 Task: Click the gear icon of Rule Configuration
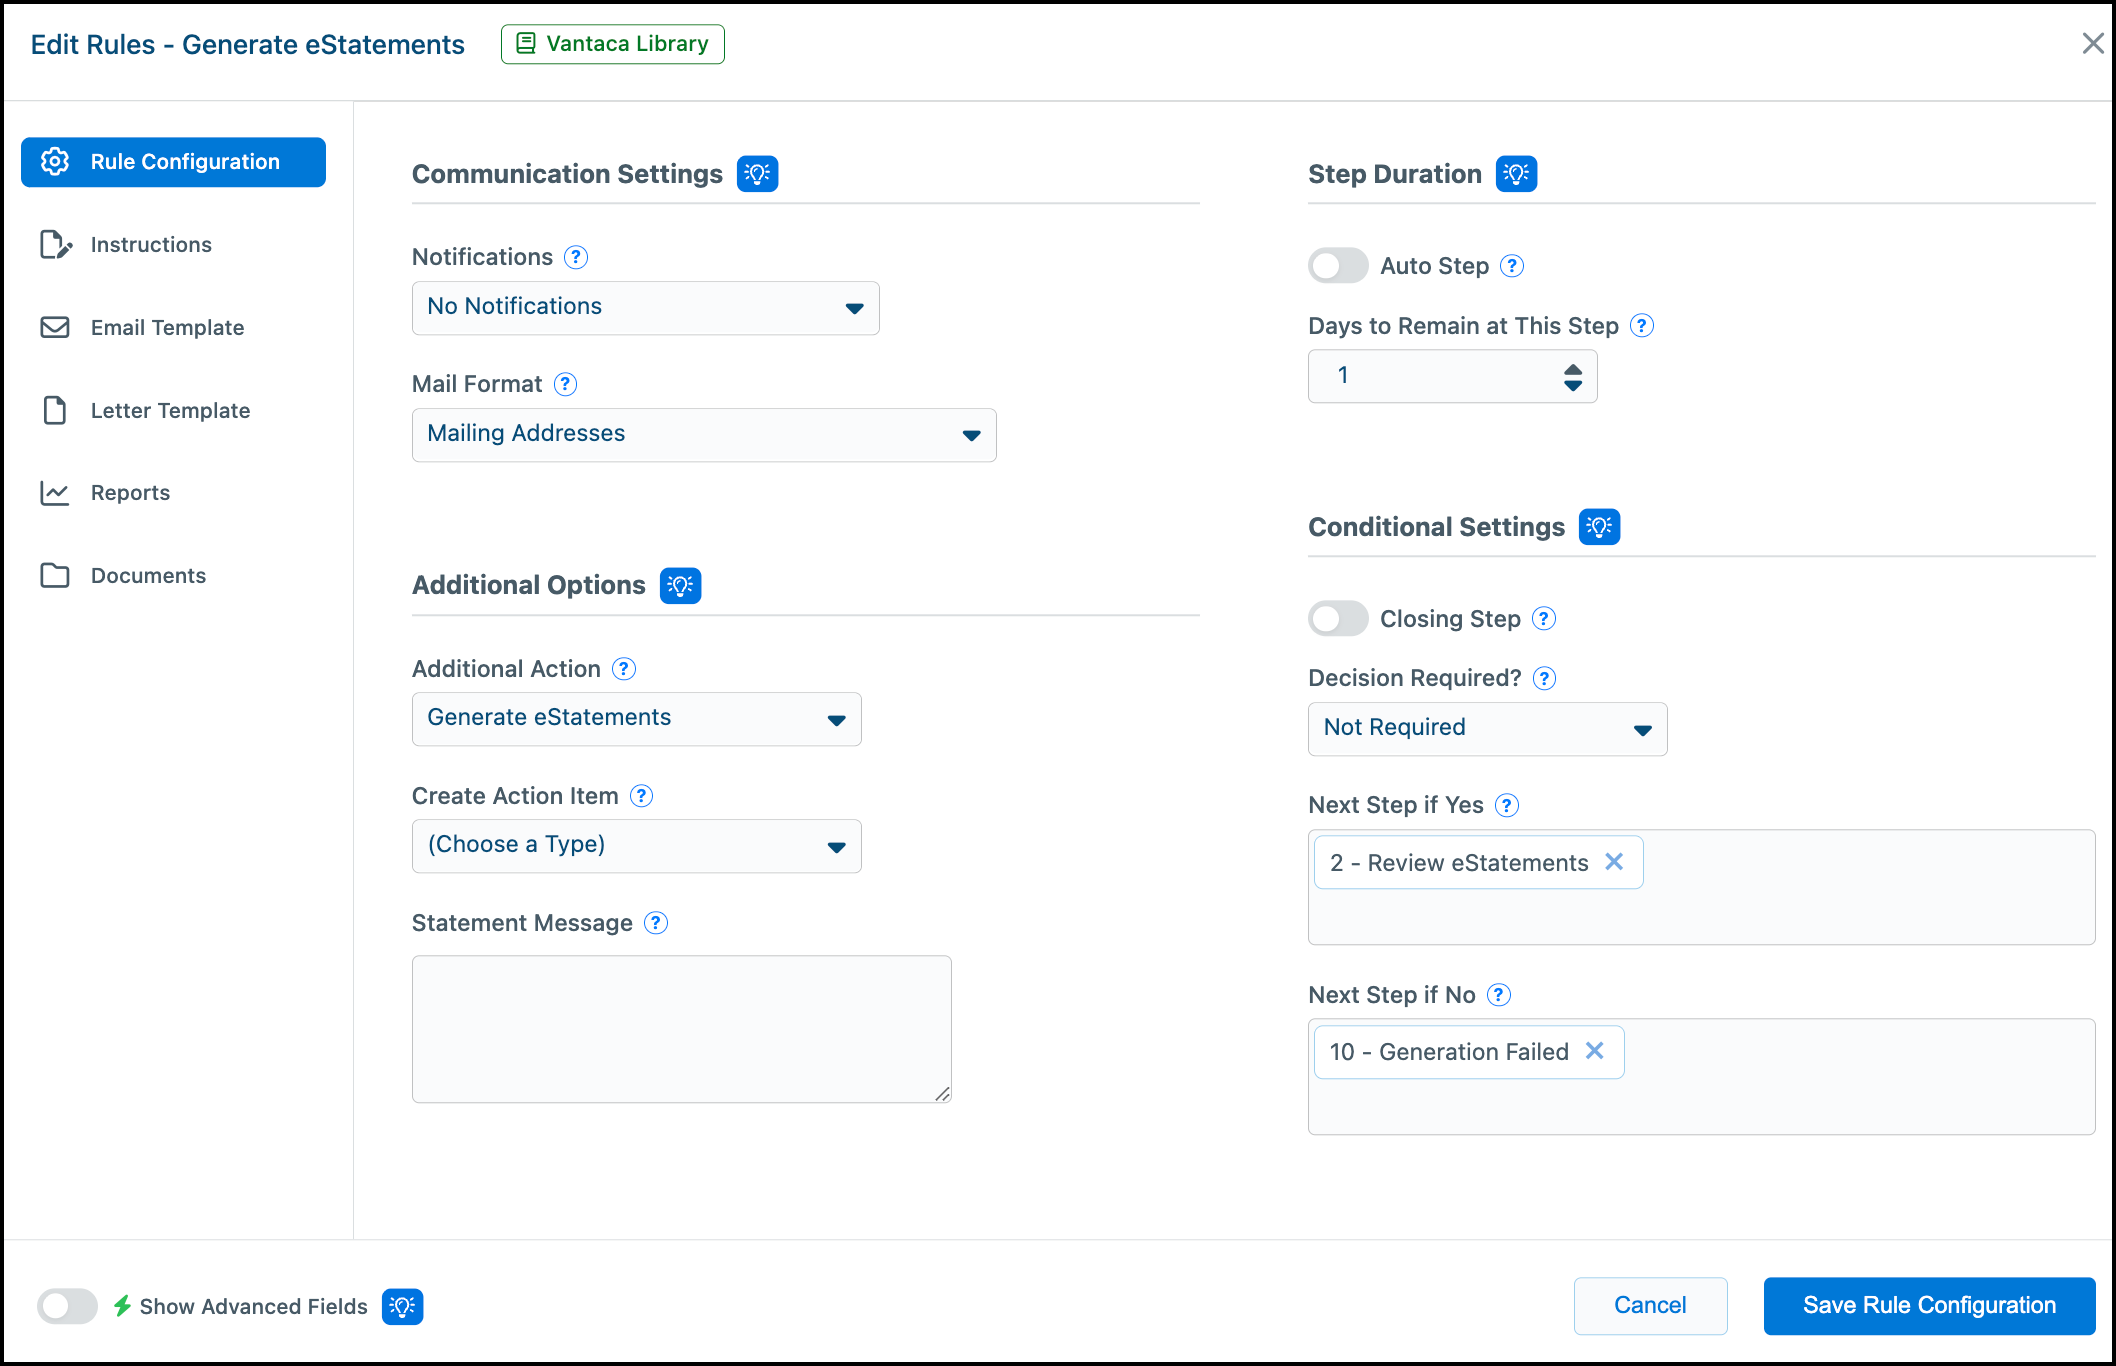pyautogui.click(x=55, y=162)
